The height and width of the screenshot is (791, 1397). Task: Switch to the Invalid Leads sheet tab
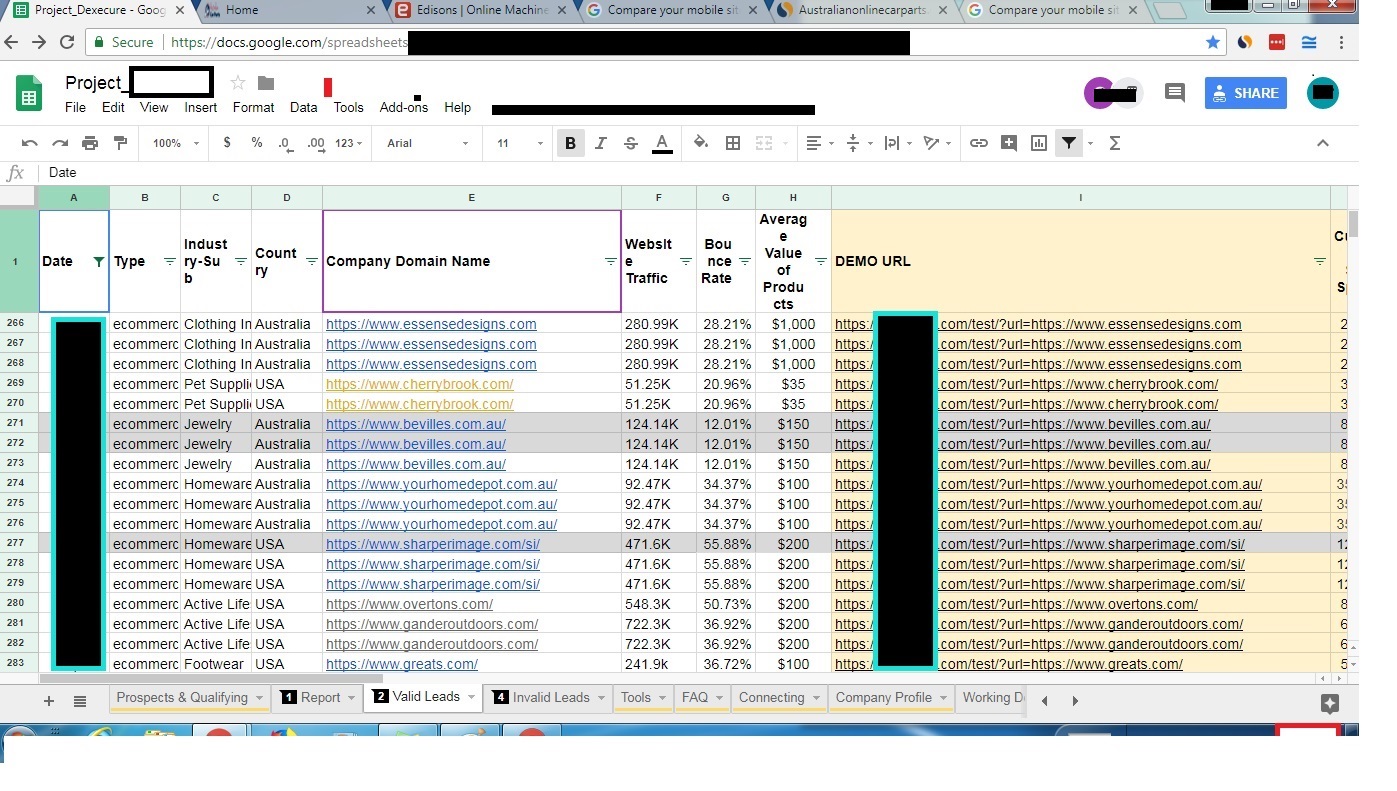point(550,697)
